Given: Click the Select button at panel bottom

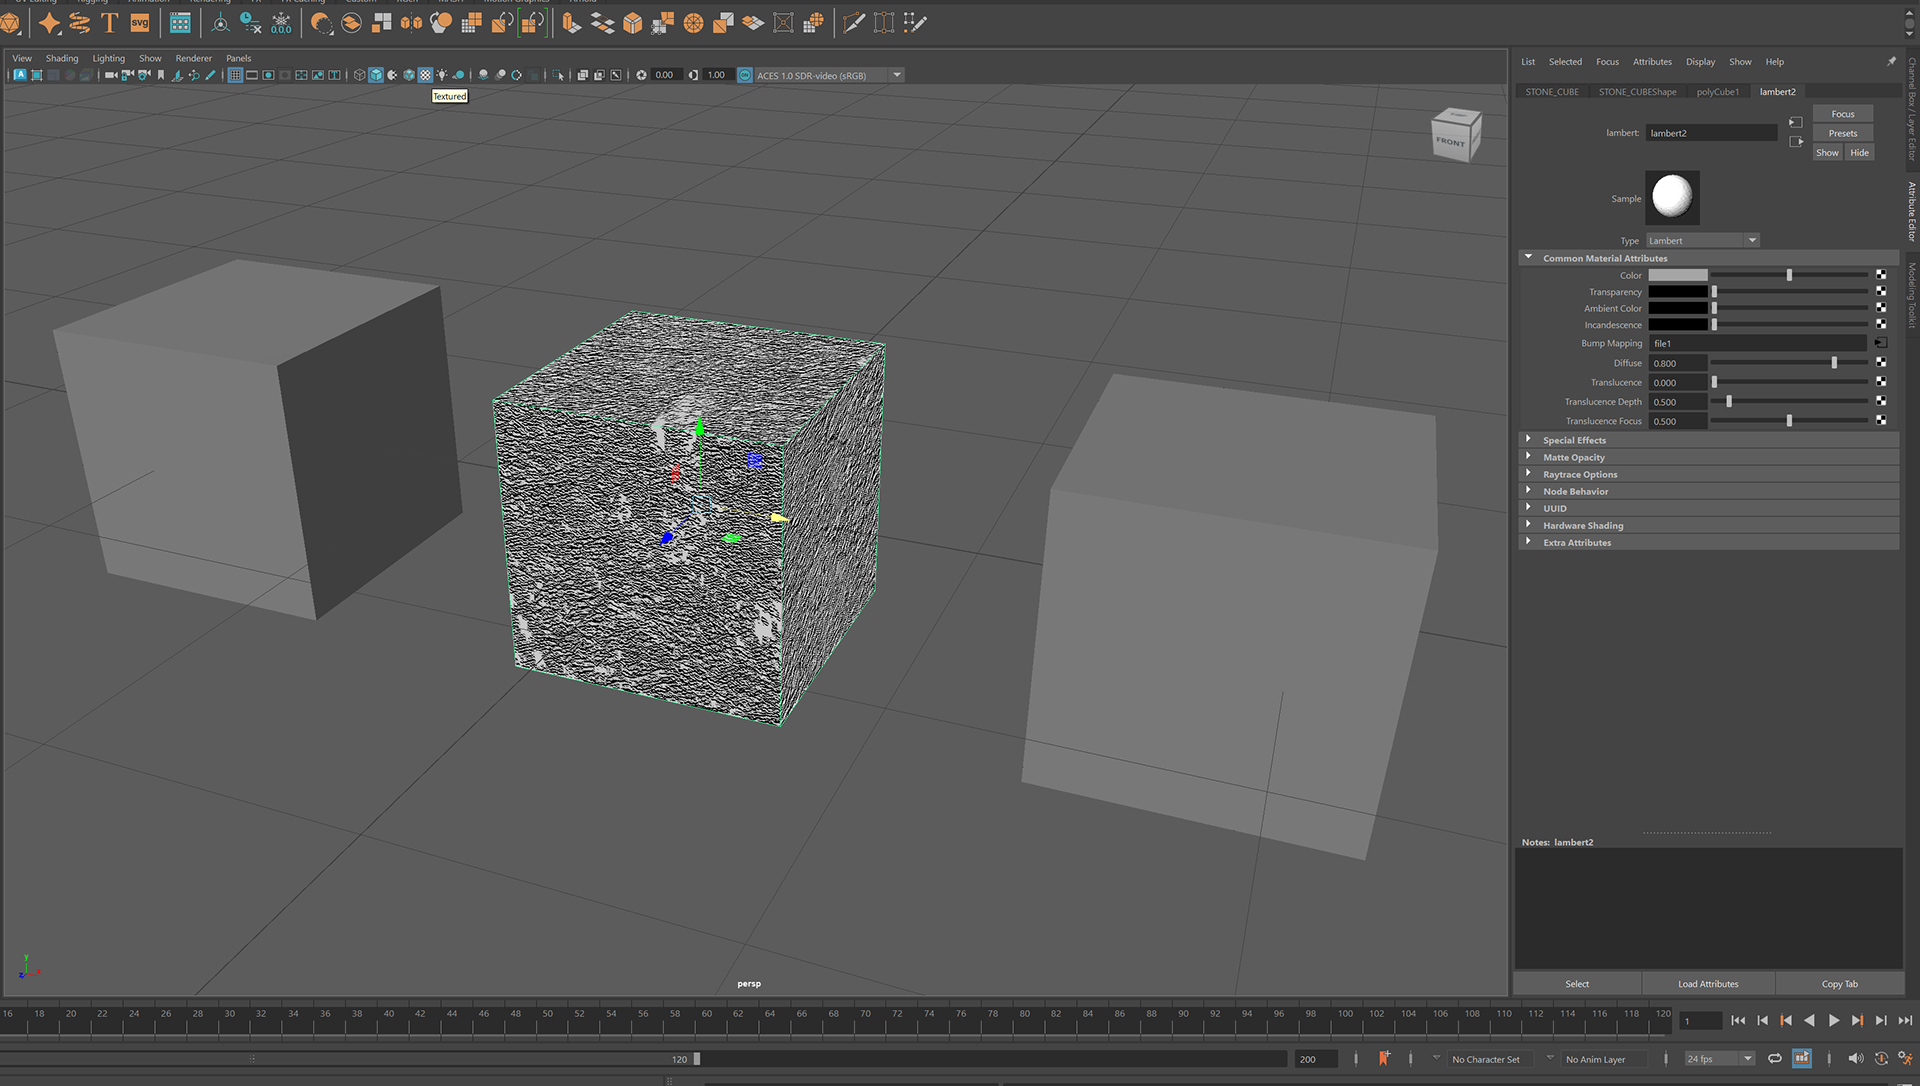Looking at the screenshot, I should [1577, 984].
